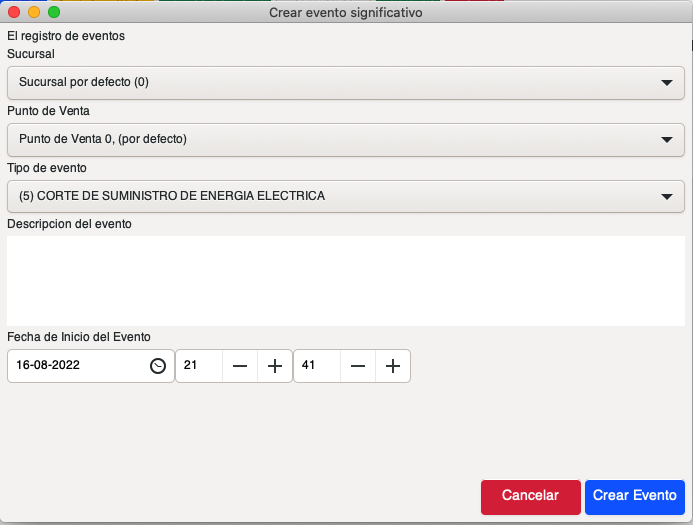This screenshot has width=693, height=525.
Task: Click the Crear Evento button
Action: coord(634,497)
